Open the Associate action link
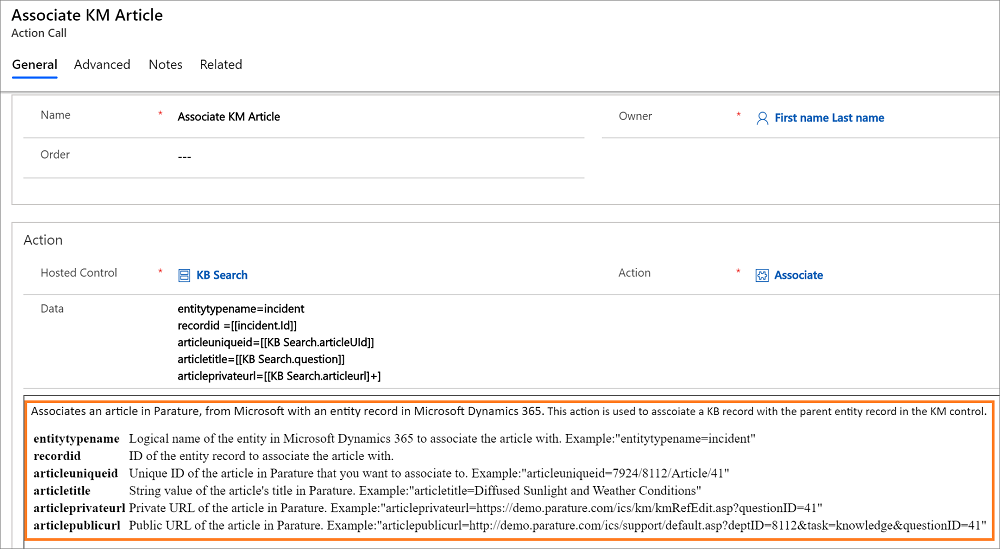This screenshot has height=549, width=1000. (x=798, y=275)
